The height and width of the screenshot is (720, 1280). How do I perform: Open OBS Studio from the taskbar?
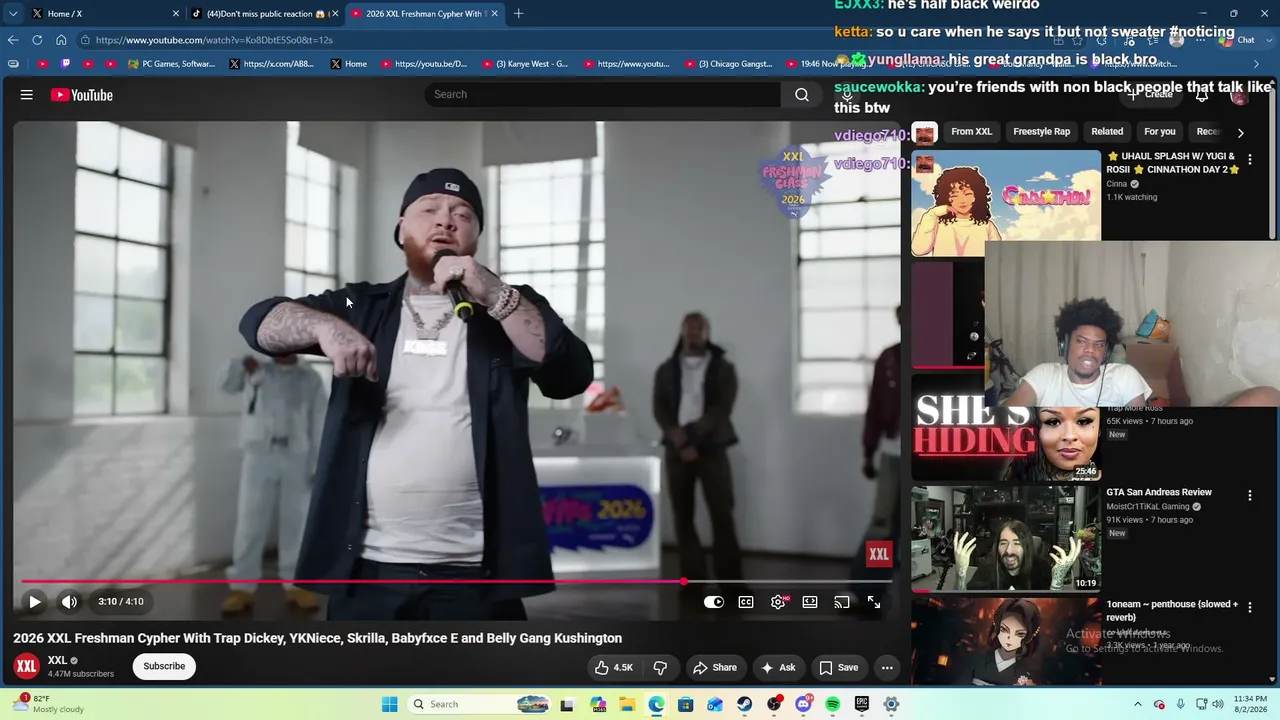tap(774, 704)
